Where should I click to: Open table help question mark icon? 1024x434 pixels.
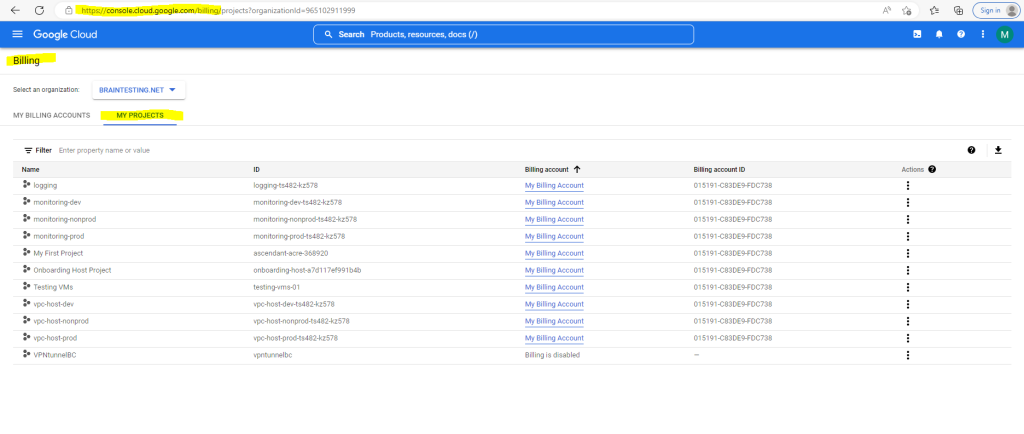(x=971, y=150)
